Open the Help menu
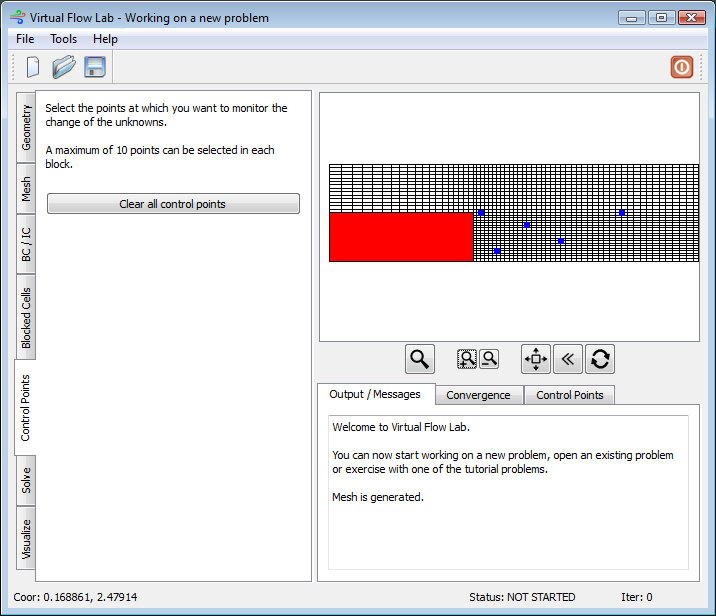The image size is (716, 616). pos(105,39)
